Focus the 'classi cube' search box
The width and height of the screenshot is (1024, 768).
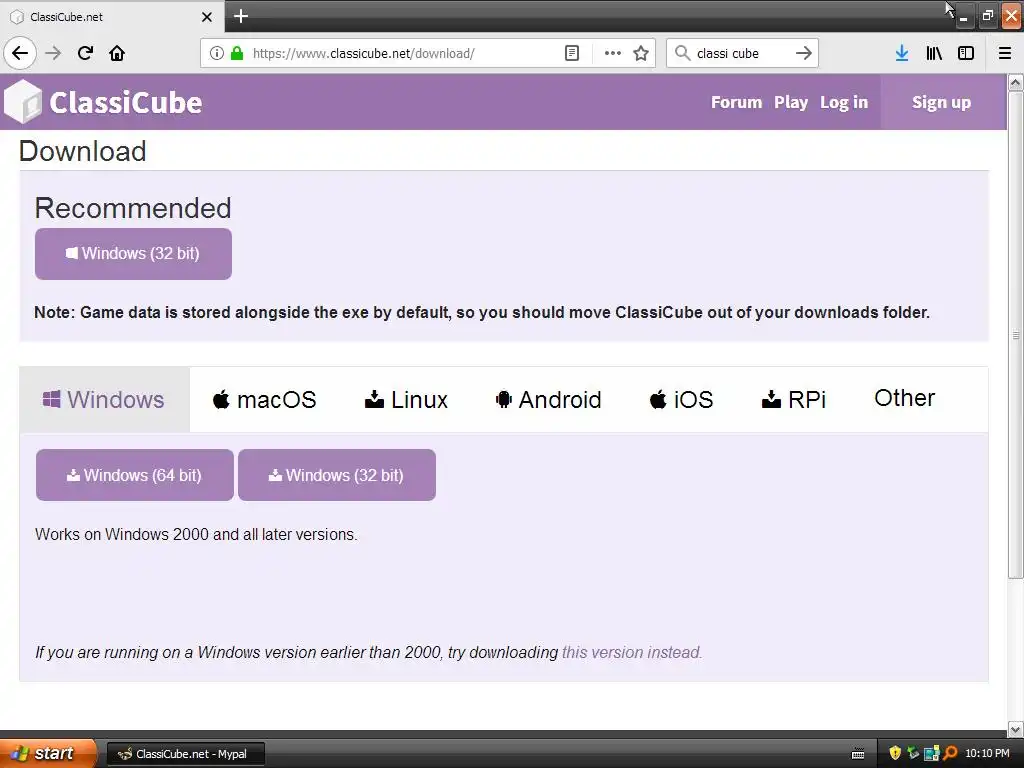click(741, 53)
